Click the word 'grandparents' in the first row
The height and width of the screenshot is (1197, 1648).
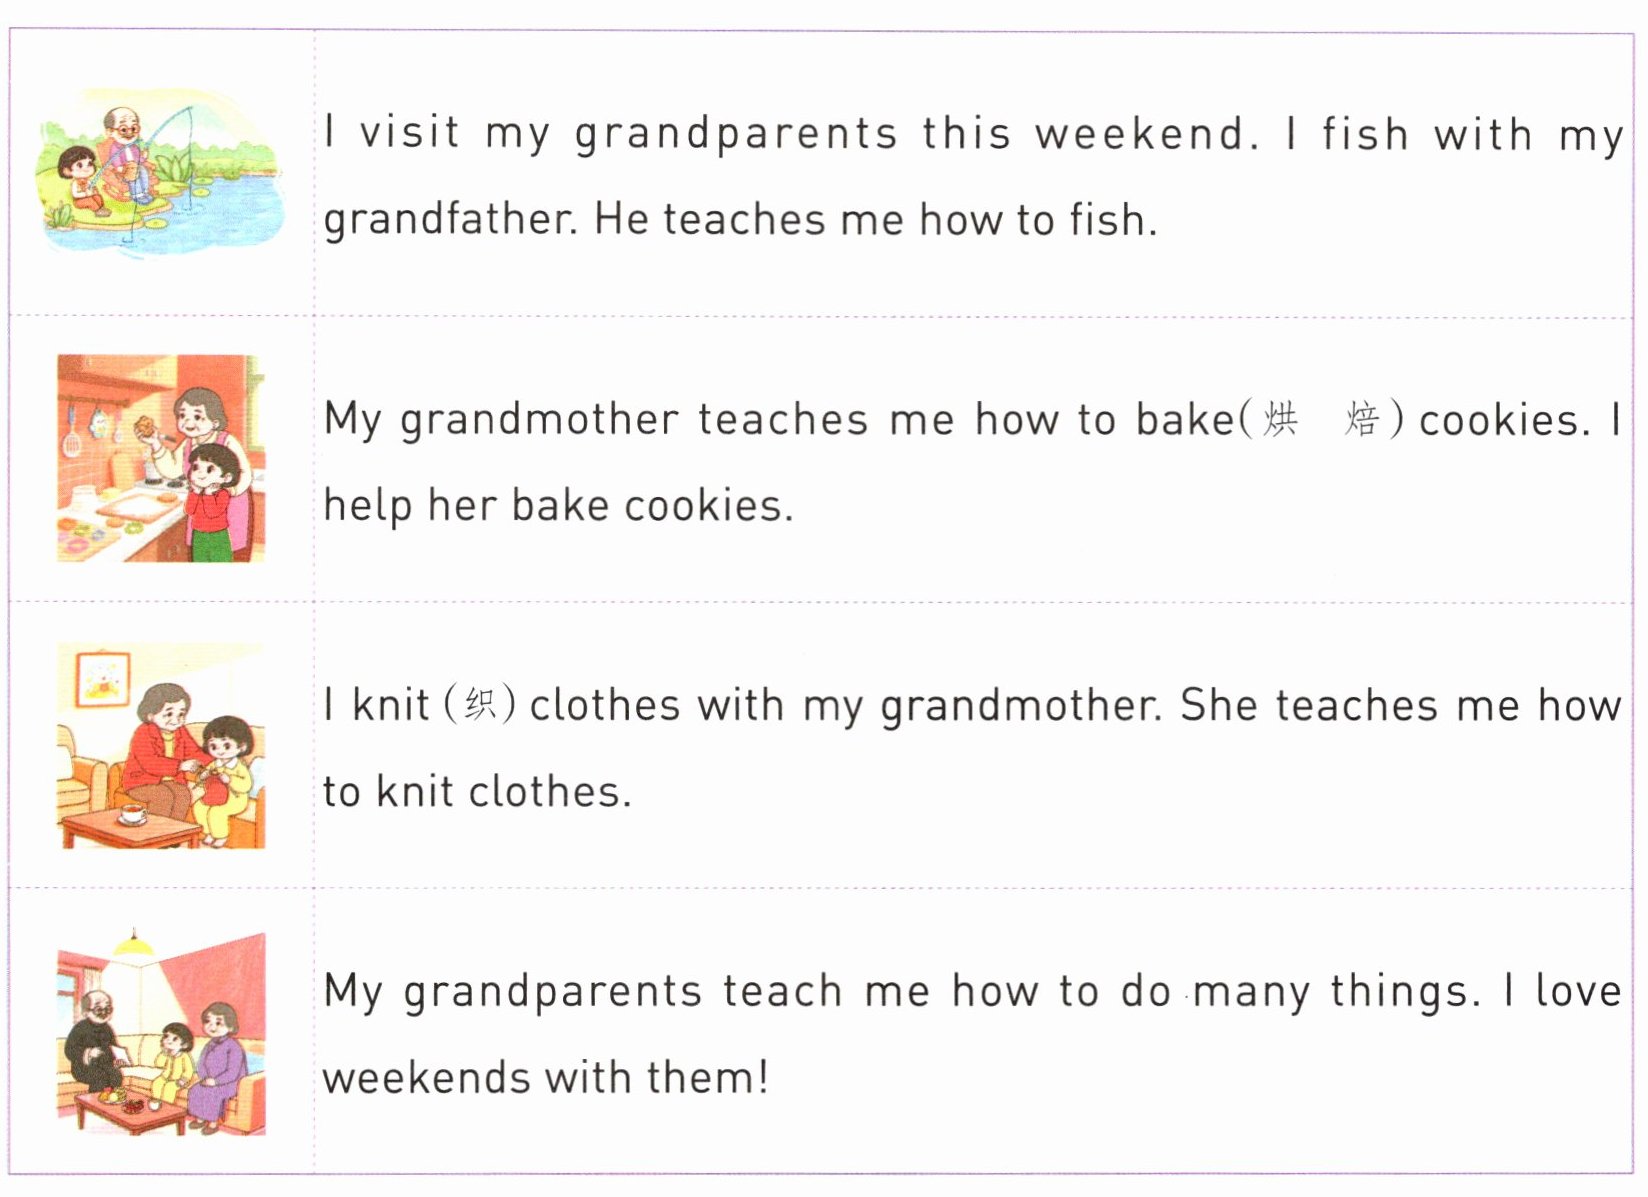click(736, 134)
